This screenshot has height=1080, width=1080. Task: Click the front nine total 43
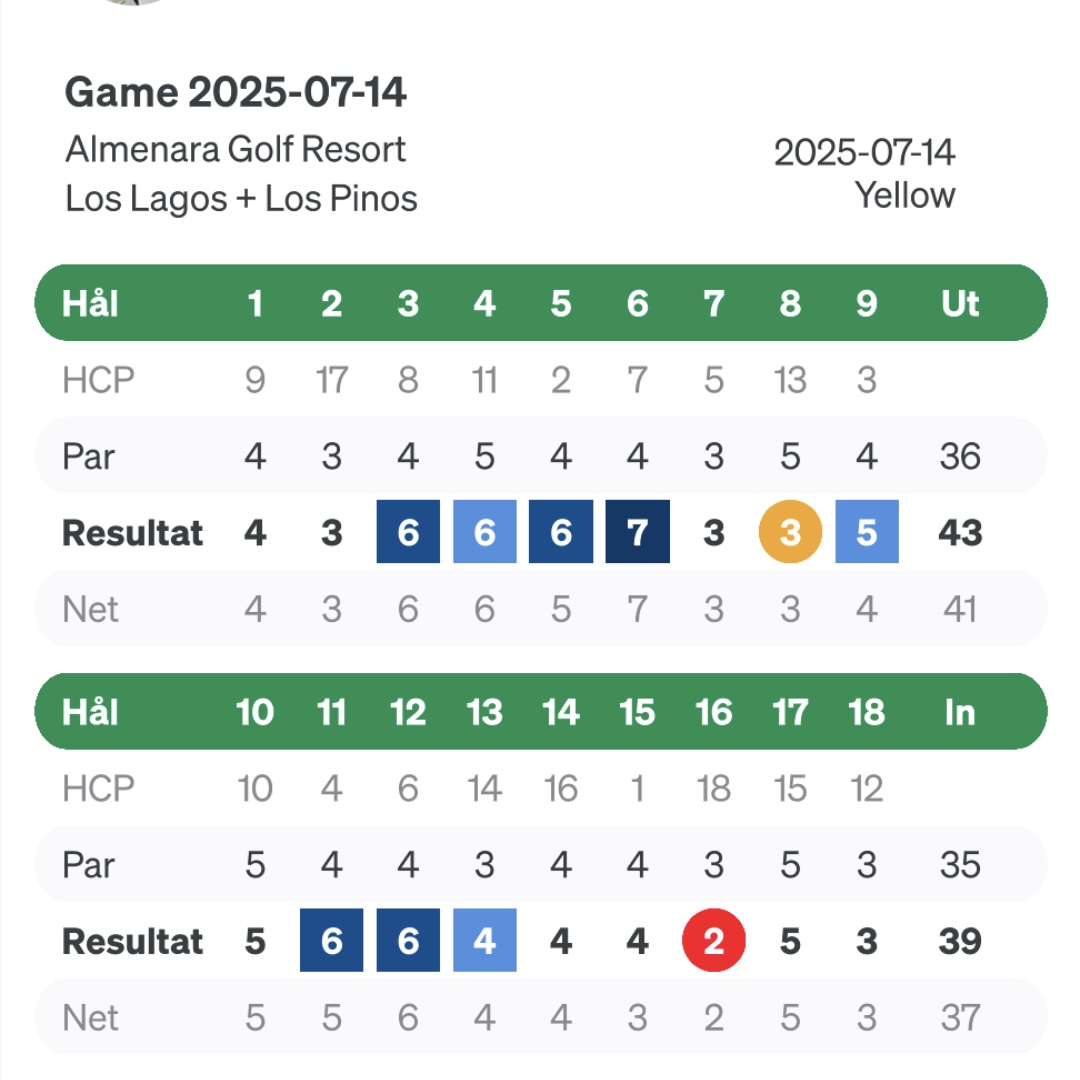(x=960, y=532)
